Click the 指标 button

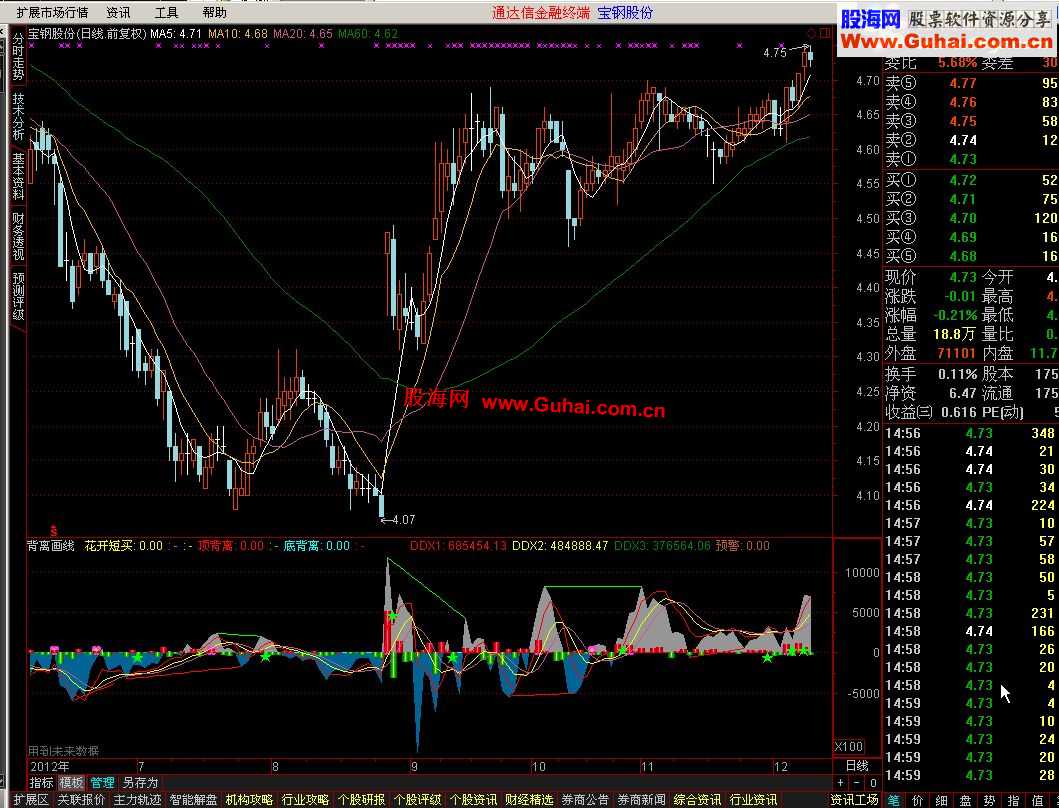click(x=41, y=782)
